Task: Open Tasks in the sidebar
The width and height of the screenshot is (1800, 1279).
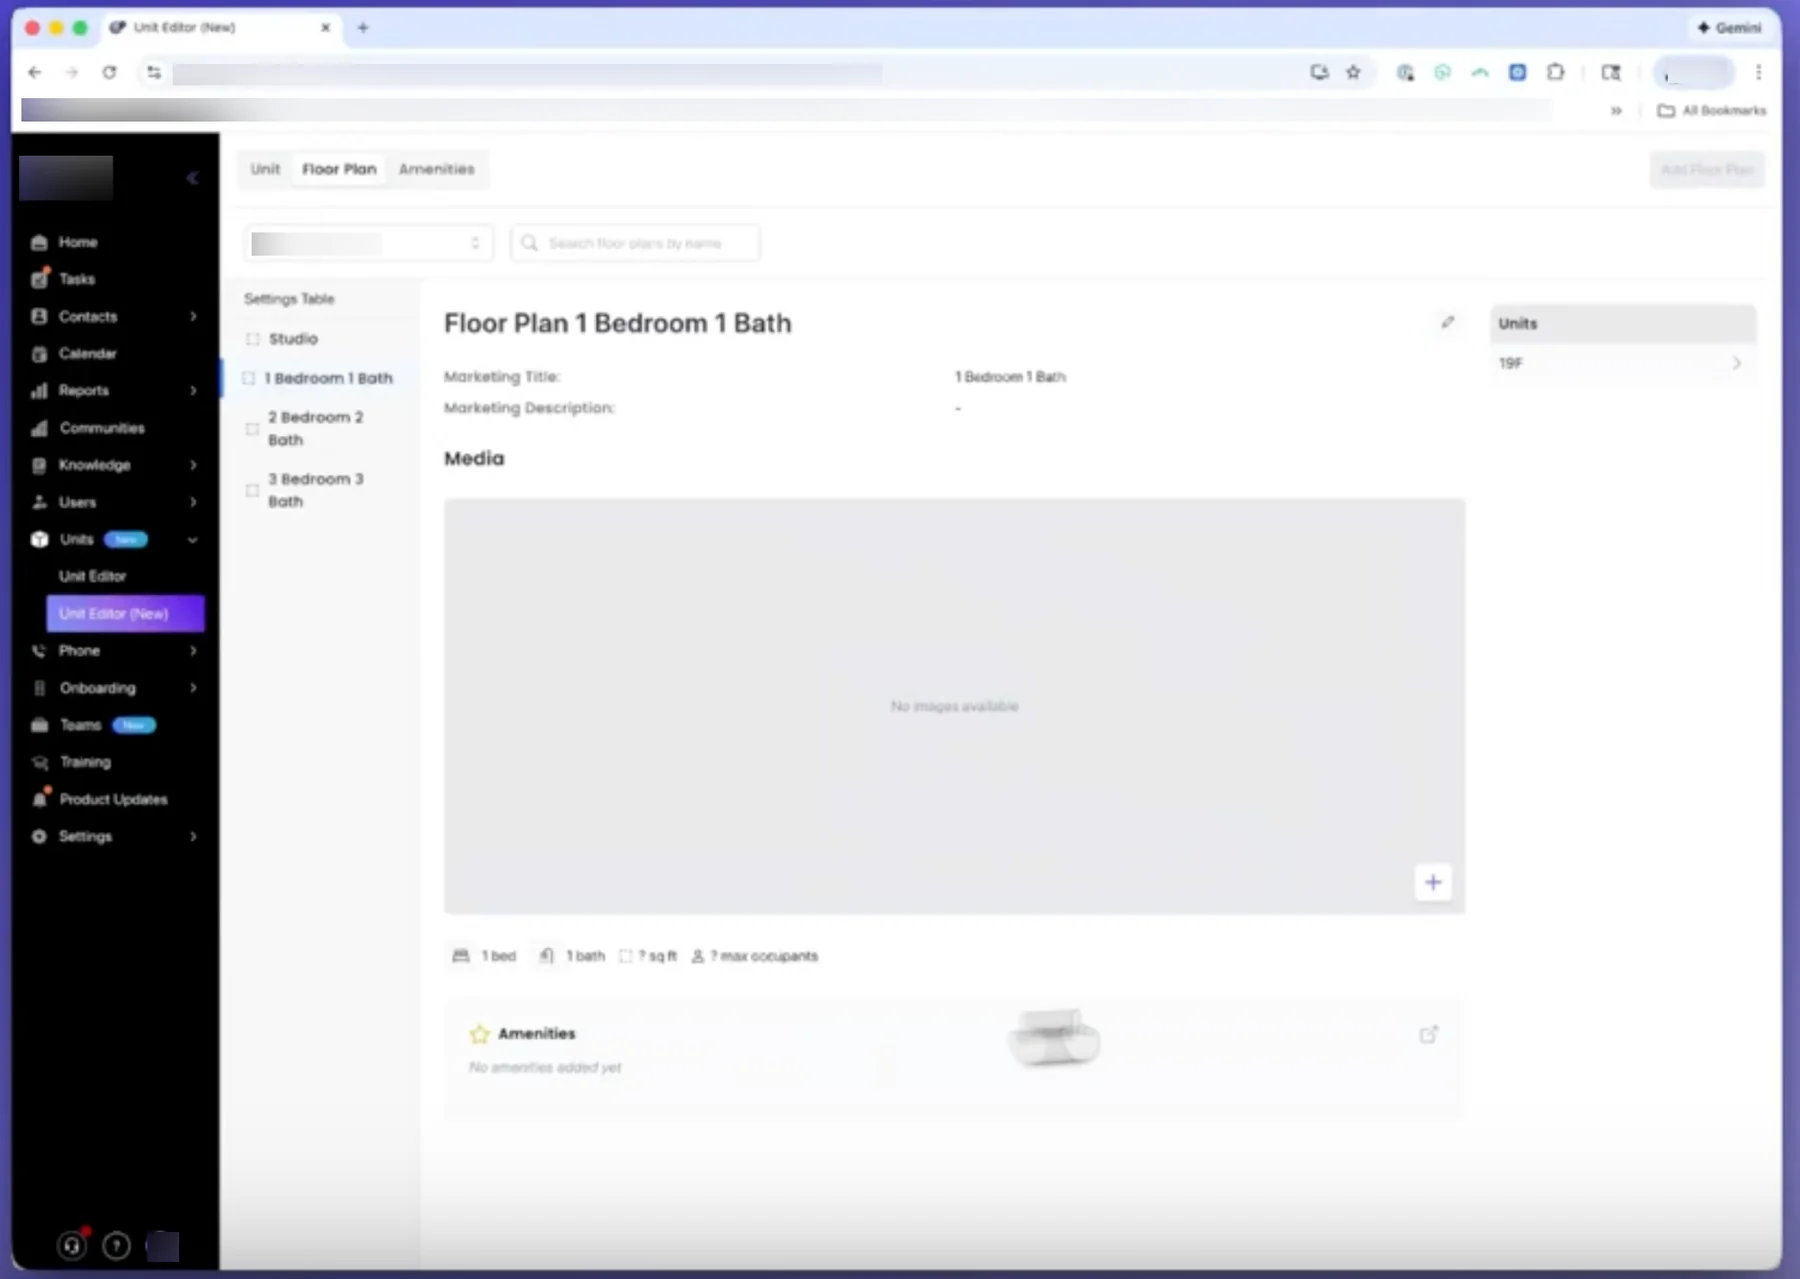Action: click(76, 279)
